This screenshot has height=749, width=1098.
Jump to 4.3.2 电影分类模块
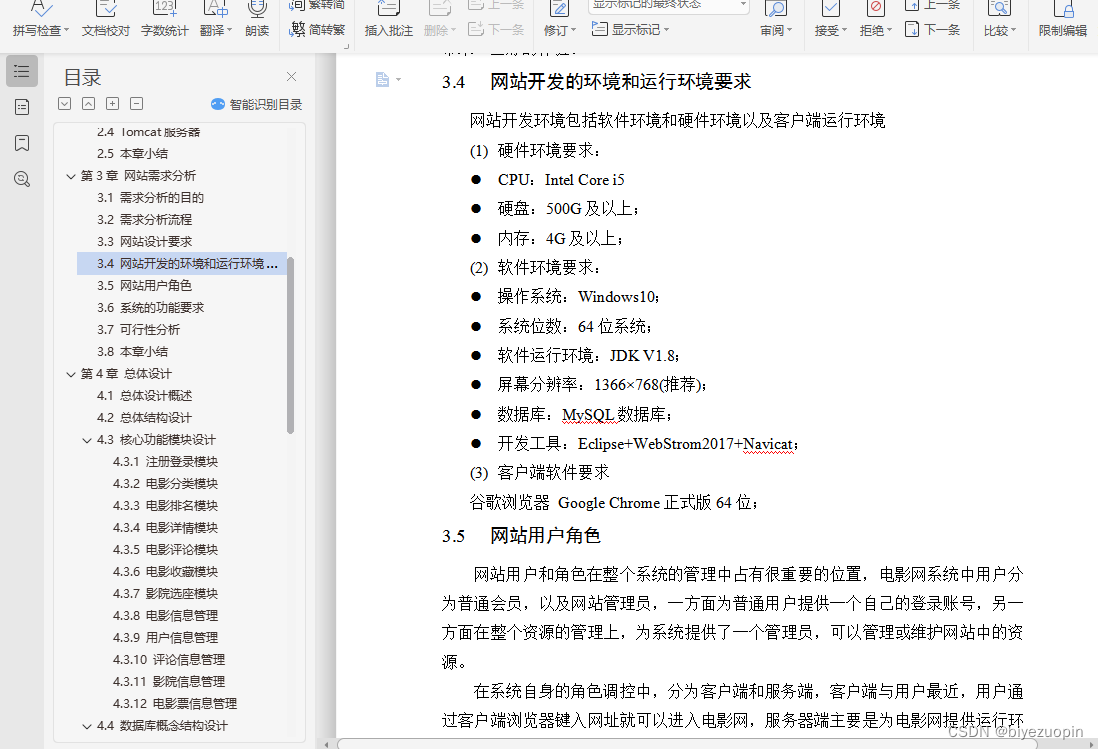pyautogui.click(x=165, y=484)
